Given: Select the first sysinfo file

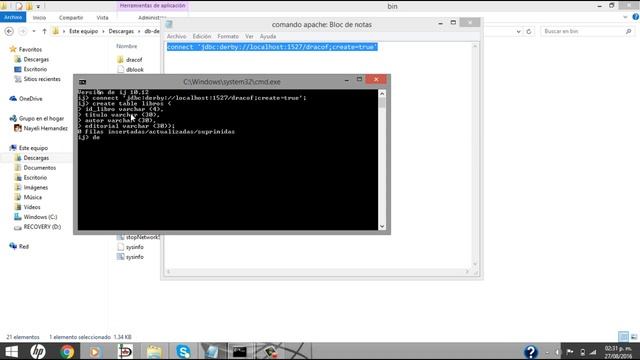Looking at the screenshot, I should [135, 247].
